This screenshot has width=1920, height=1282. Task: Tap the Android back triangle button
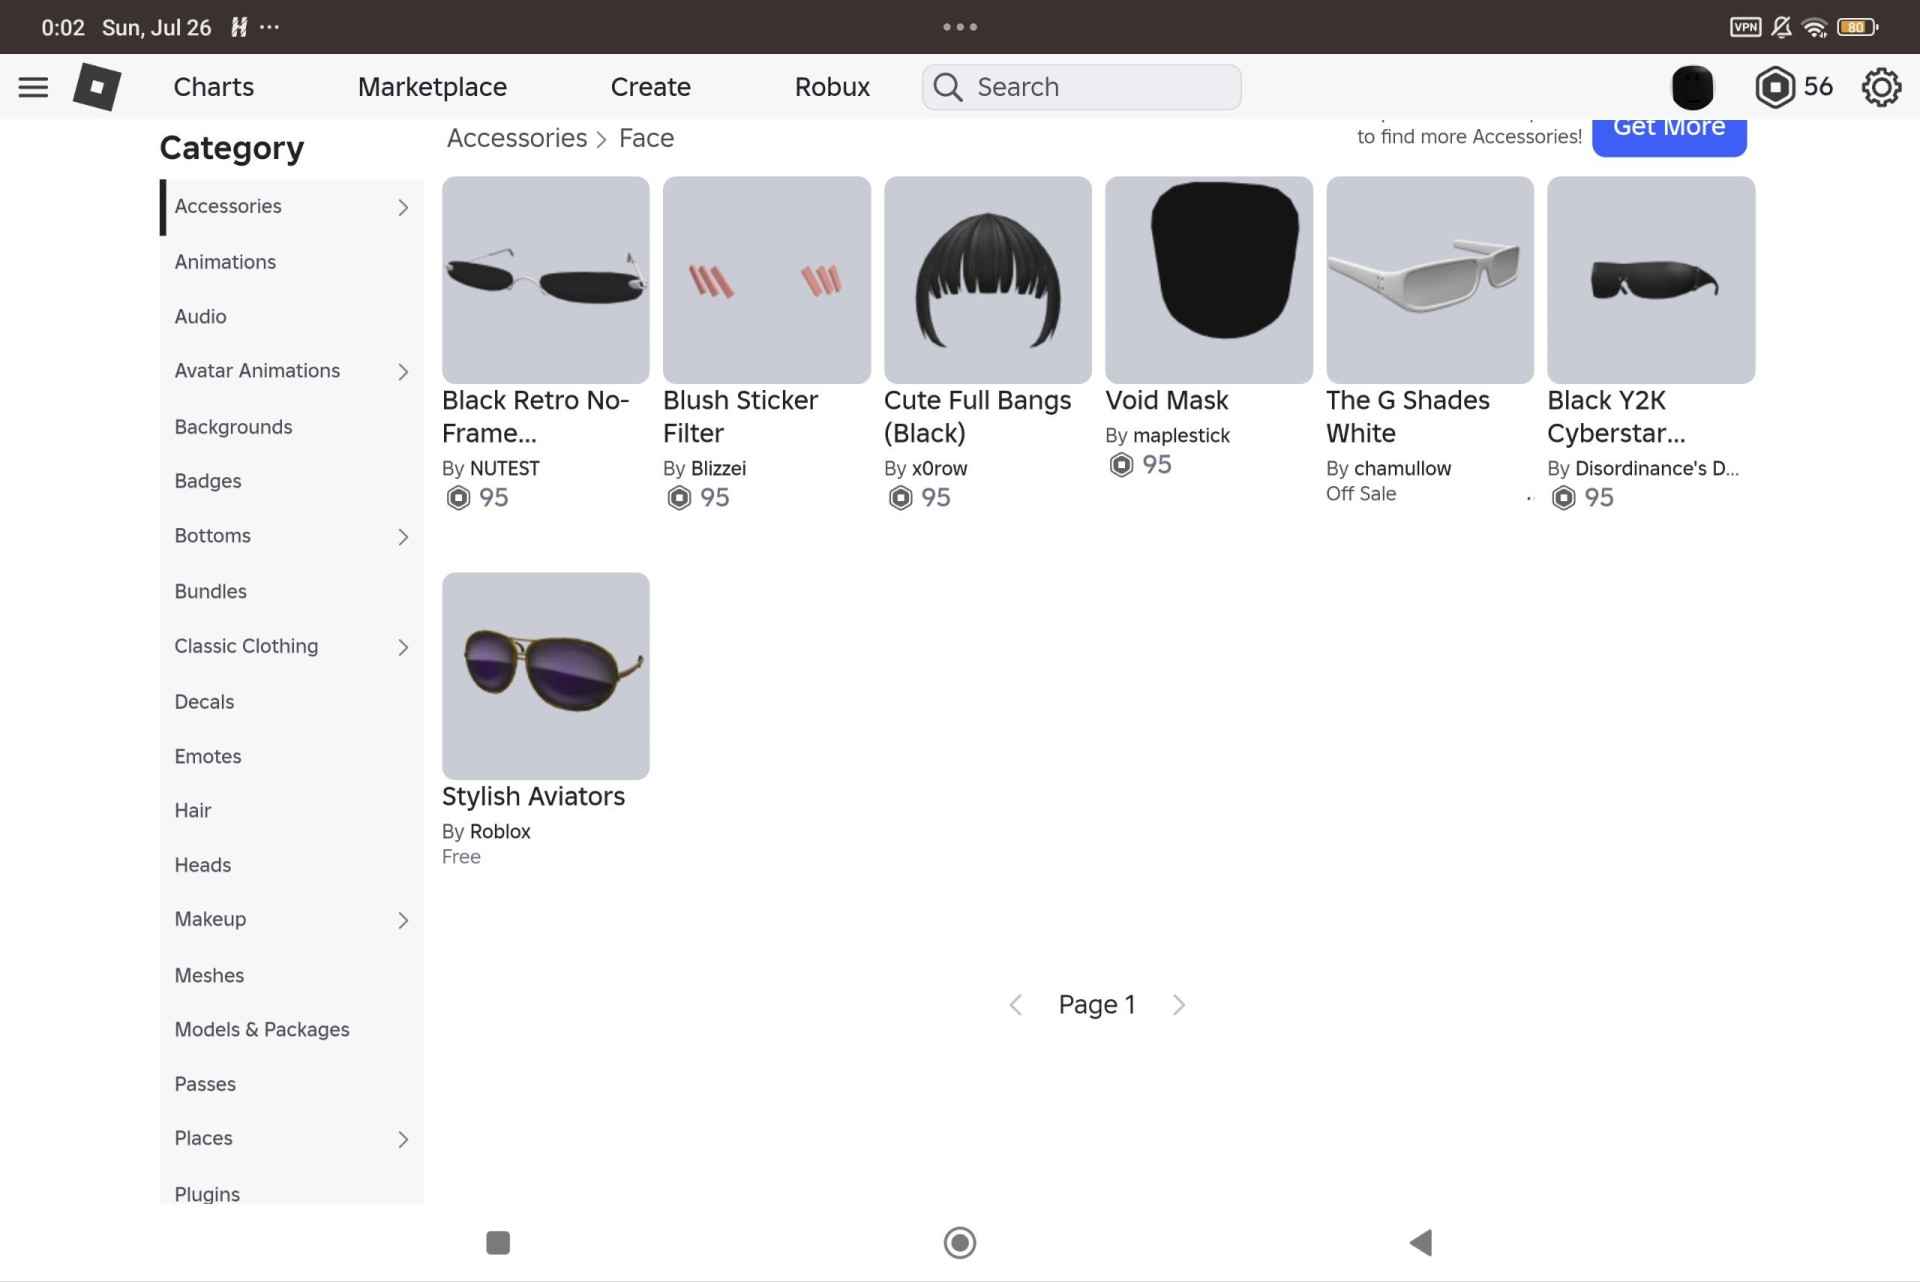click(1421, 1242)
